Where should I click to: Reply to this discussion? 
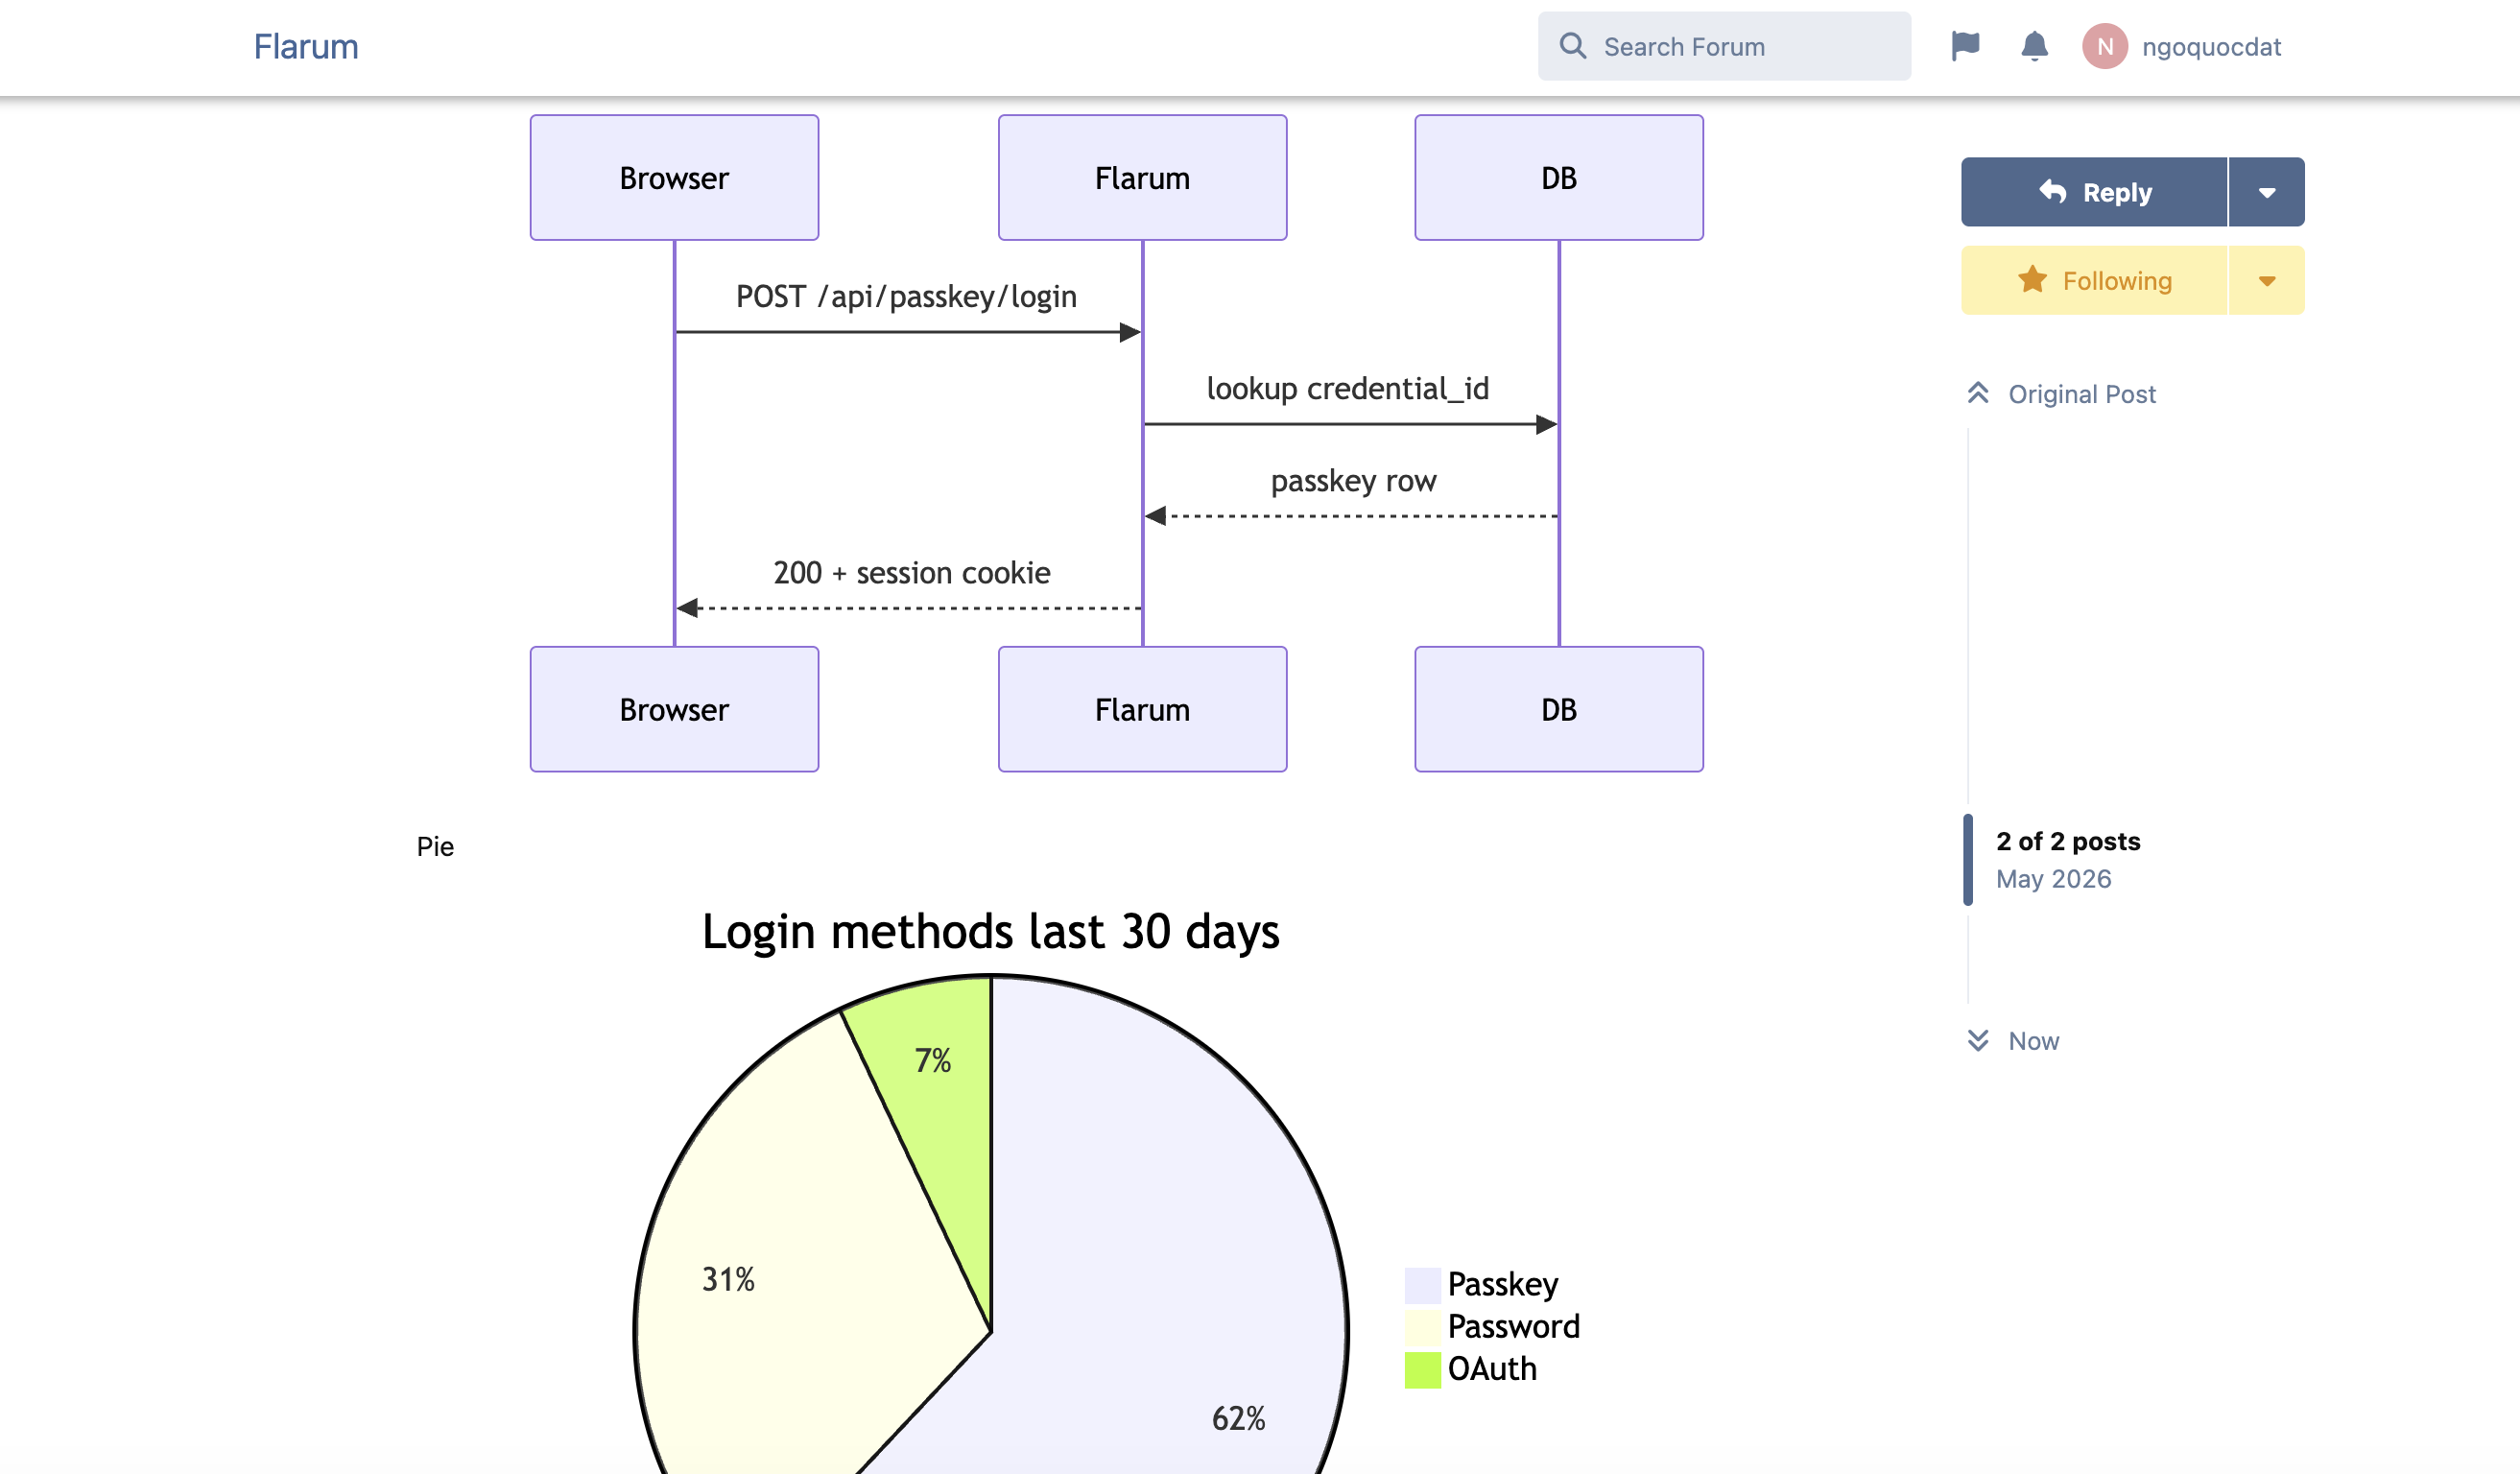point(2094,192)
